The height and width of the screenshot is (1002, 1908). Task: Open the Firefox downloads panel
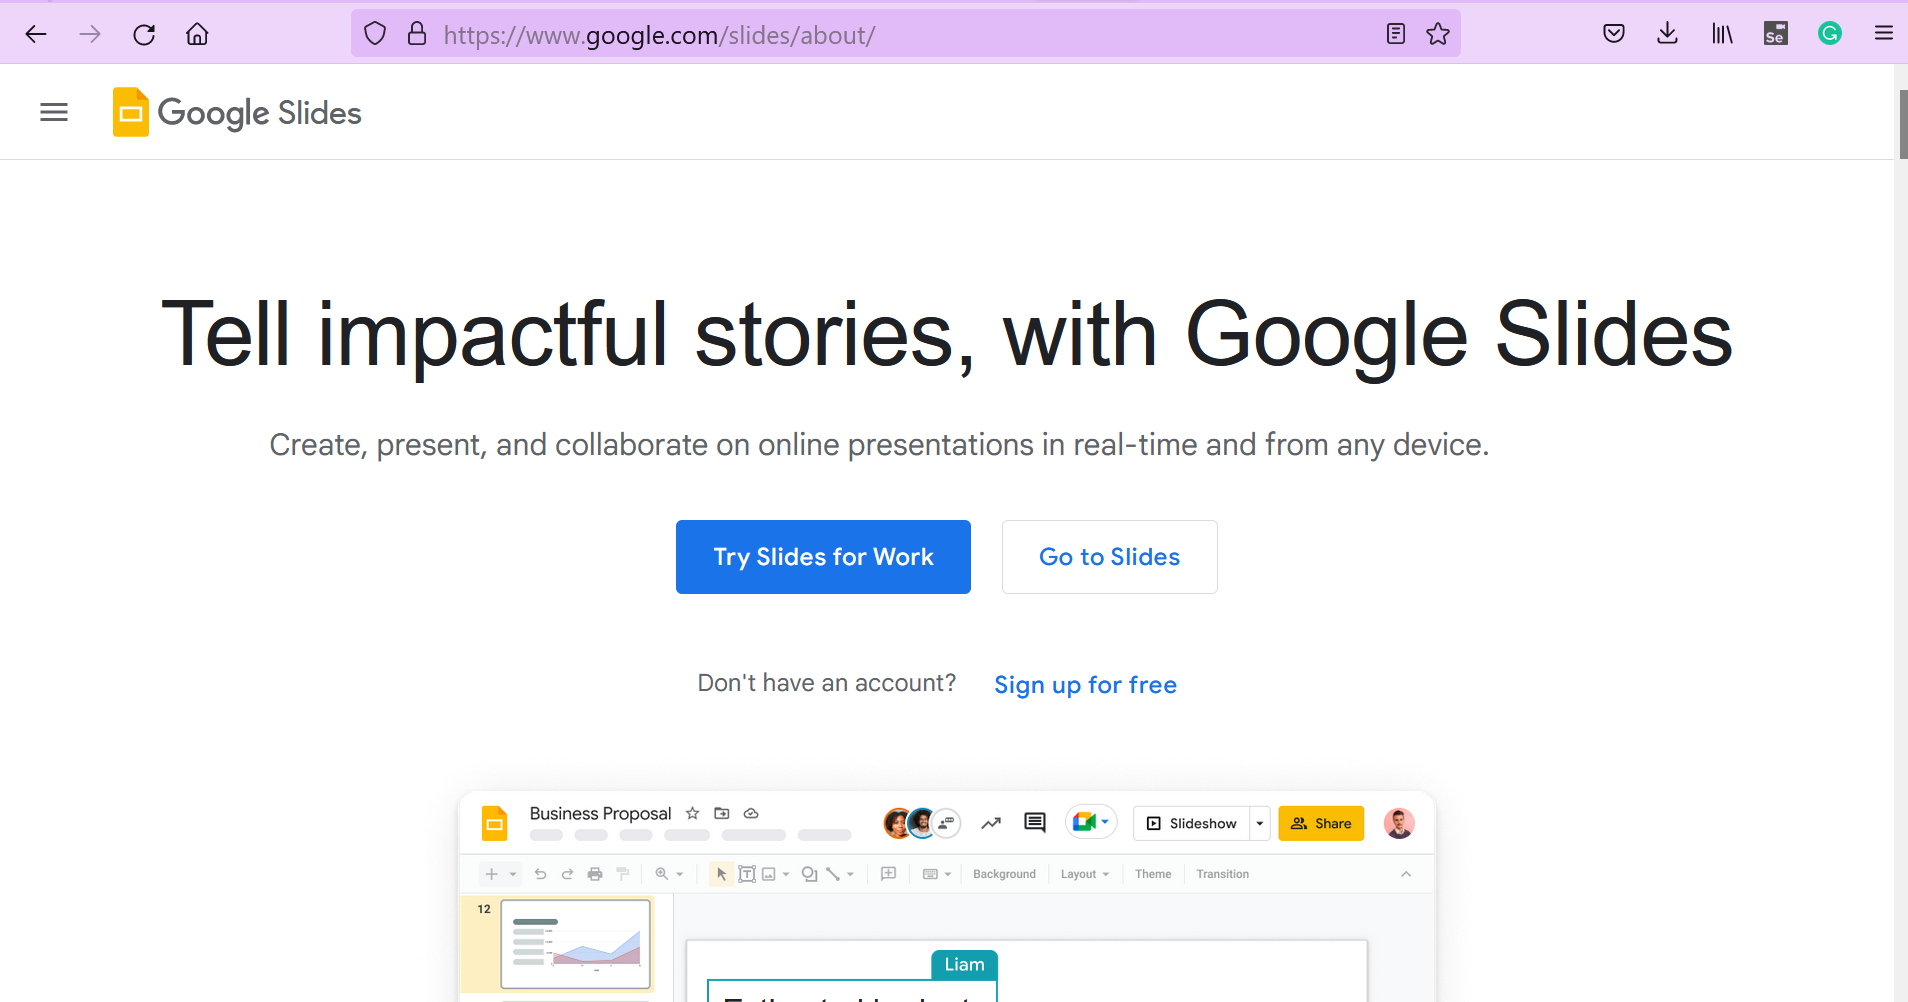pyautogui.click(x=1667, y=34)
